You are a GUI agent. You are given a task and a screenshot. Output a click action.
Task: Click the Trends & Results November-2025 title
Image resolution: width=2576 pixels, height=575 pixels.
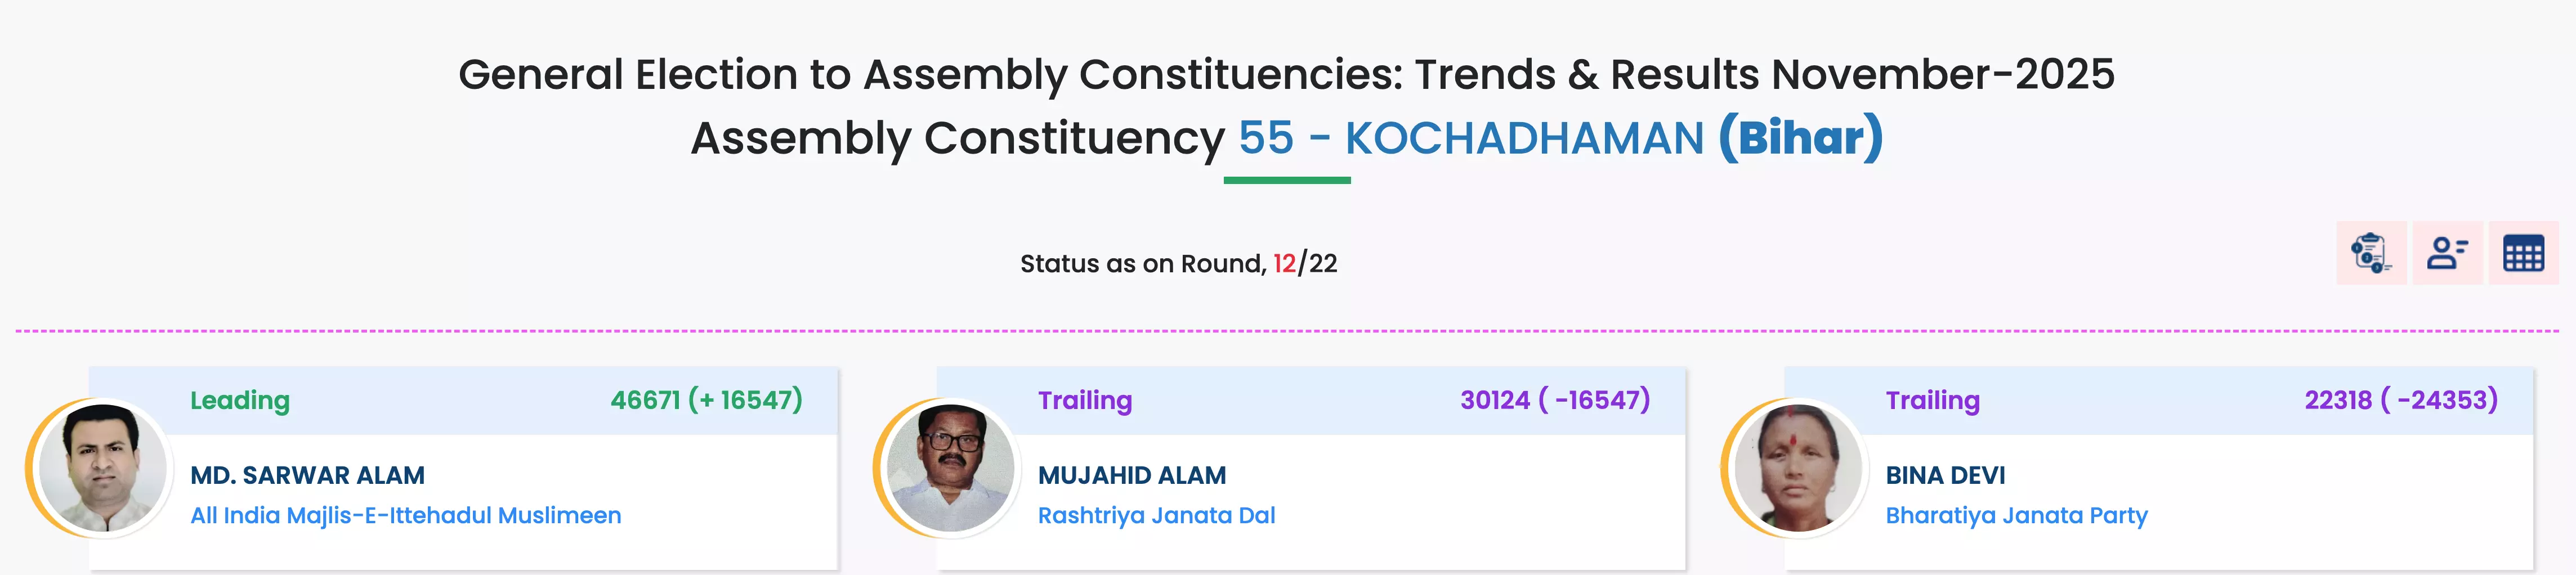tap(1764, 75)
